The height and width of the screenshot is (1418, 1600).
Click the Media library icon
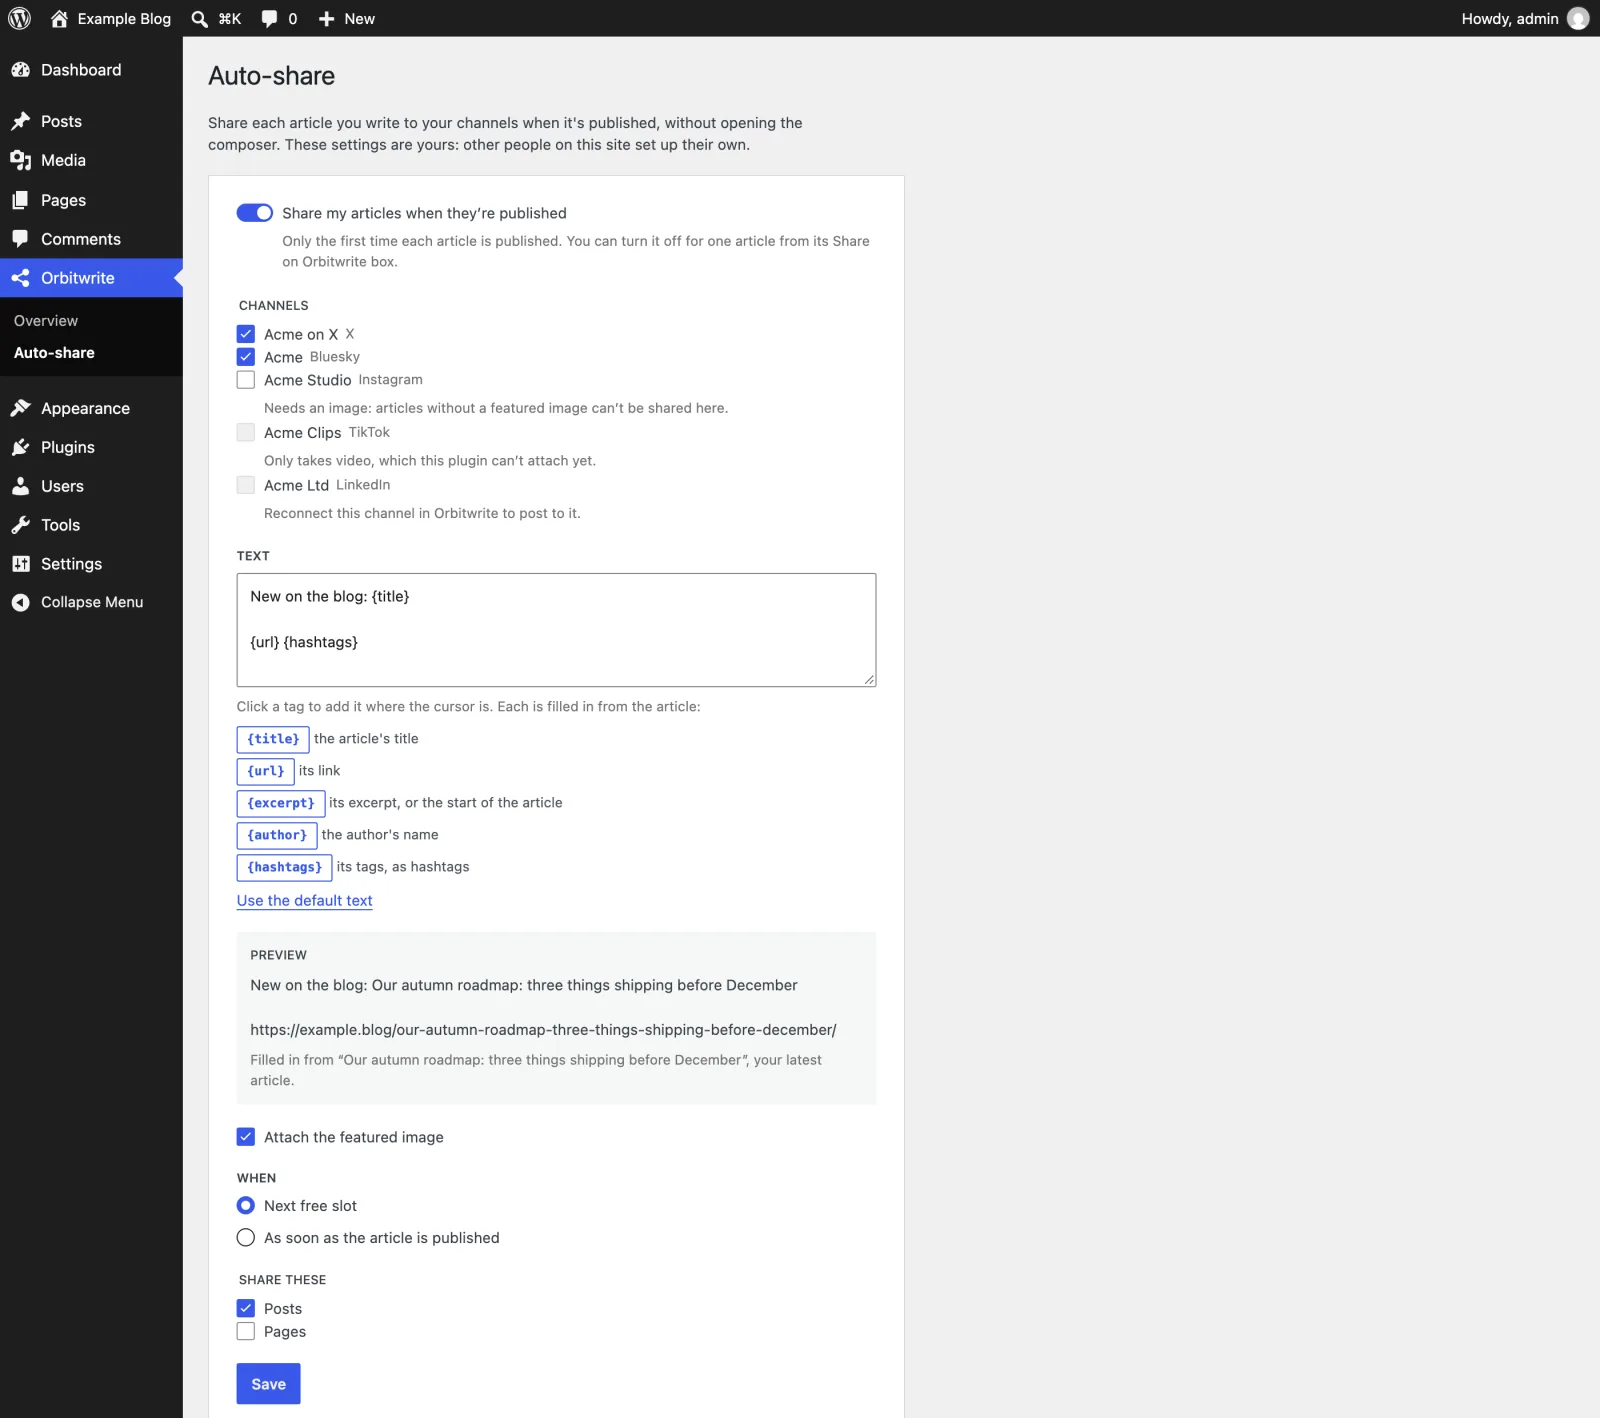click(21, 160)
